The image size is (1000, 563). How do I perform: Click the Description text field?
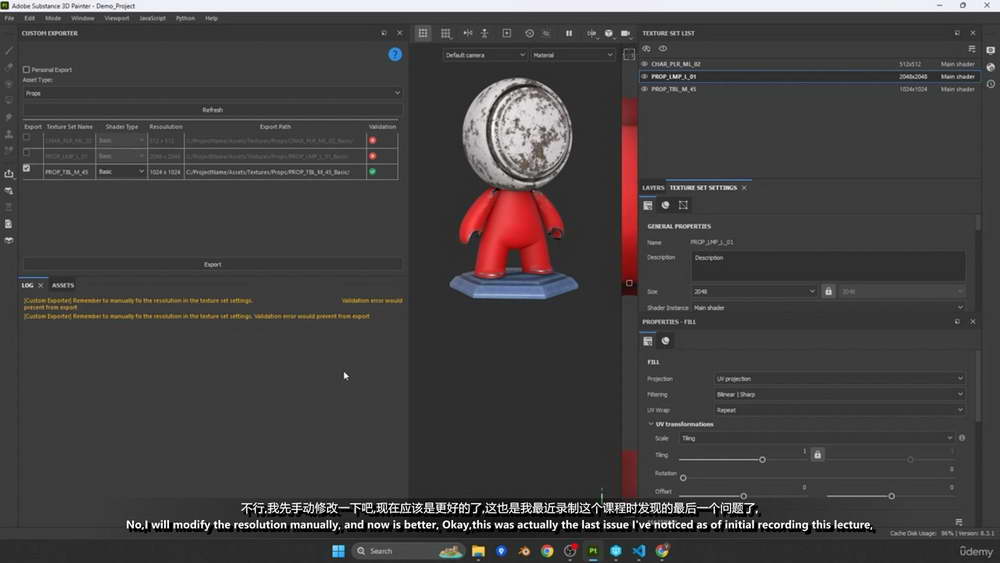tap(828, 266)
